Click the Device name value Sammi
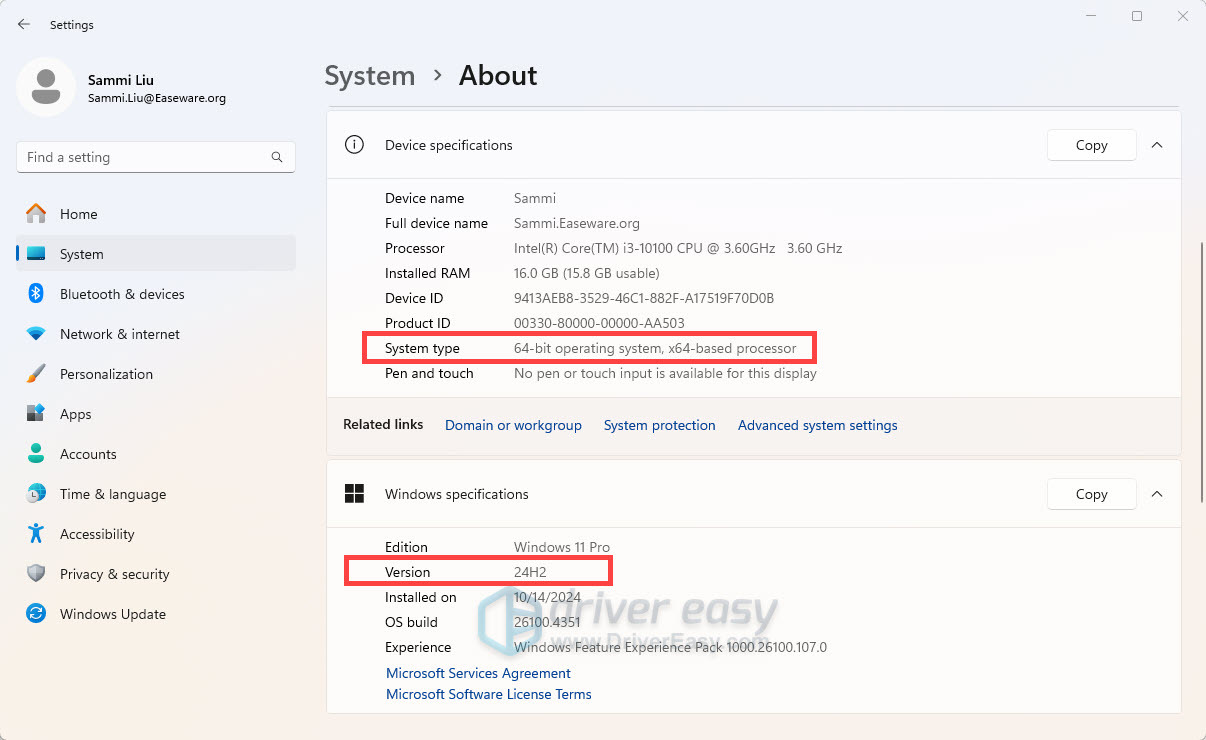The width and height of the screenshot is (1206, 740). click(535, 198)
